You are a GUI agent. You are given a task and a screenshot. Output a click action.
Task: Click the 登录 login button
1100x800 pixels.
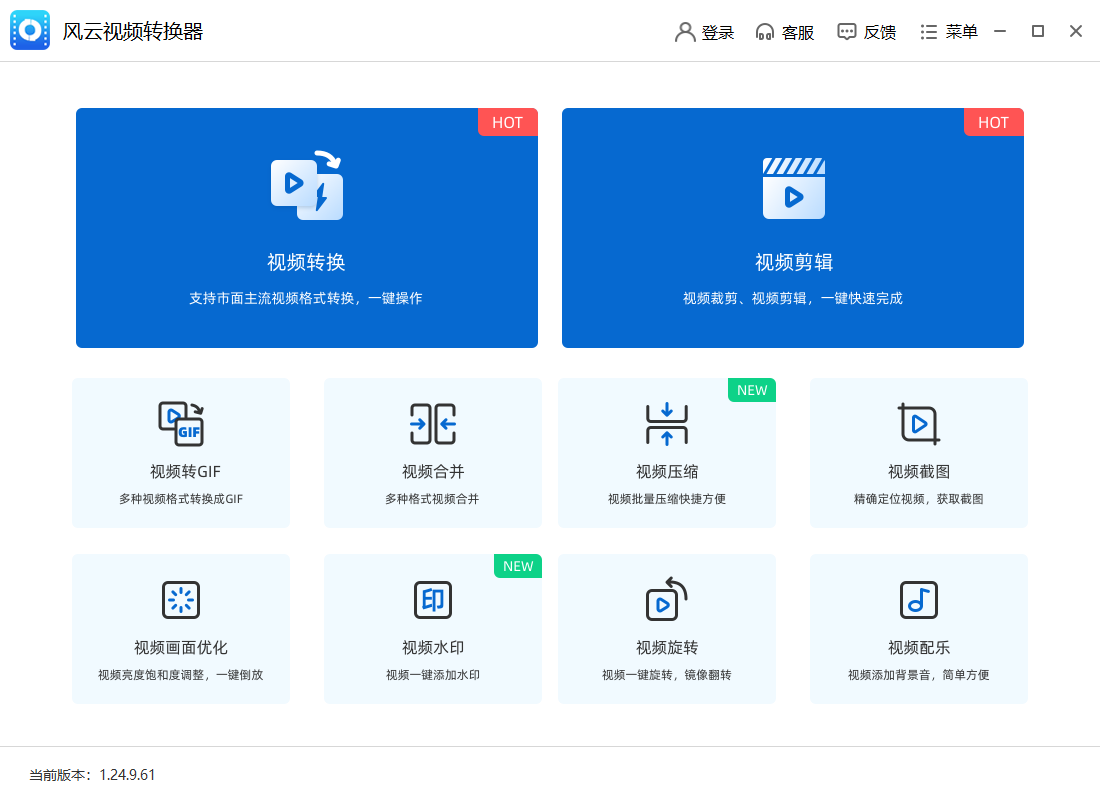[x=705, y=31]
